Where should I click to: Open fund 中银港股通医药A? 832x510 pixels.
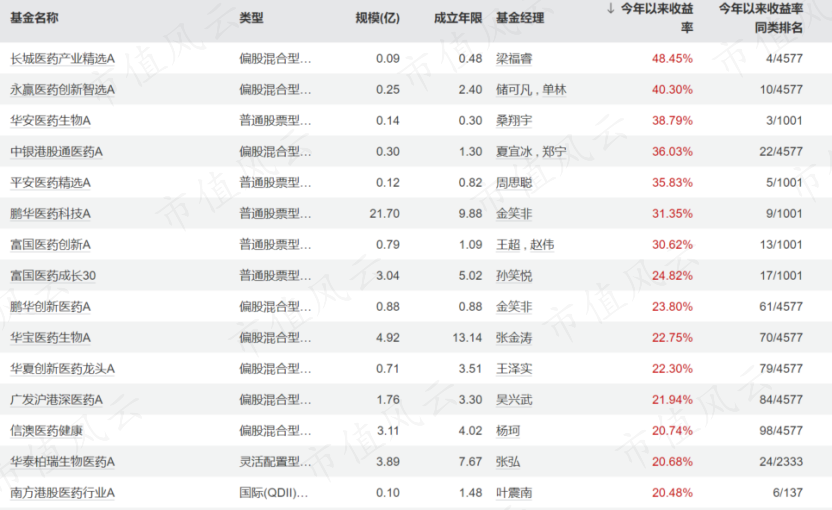56,151
